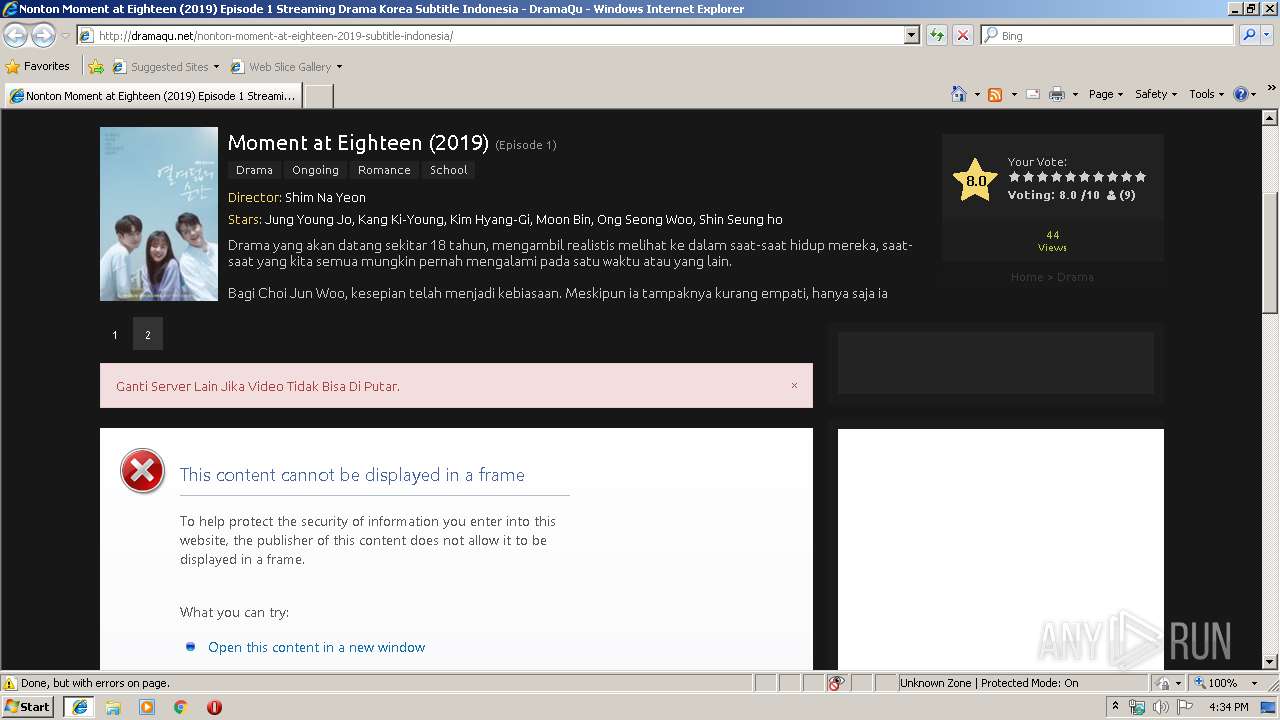Open the Safety menu
The image size is (1280, 720).
[1155, 94]
